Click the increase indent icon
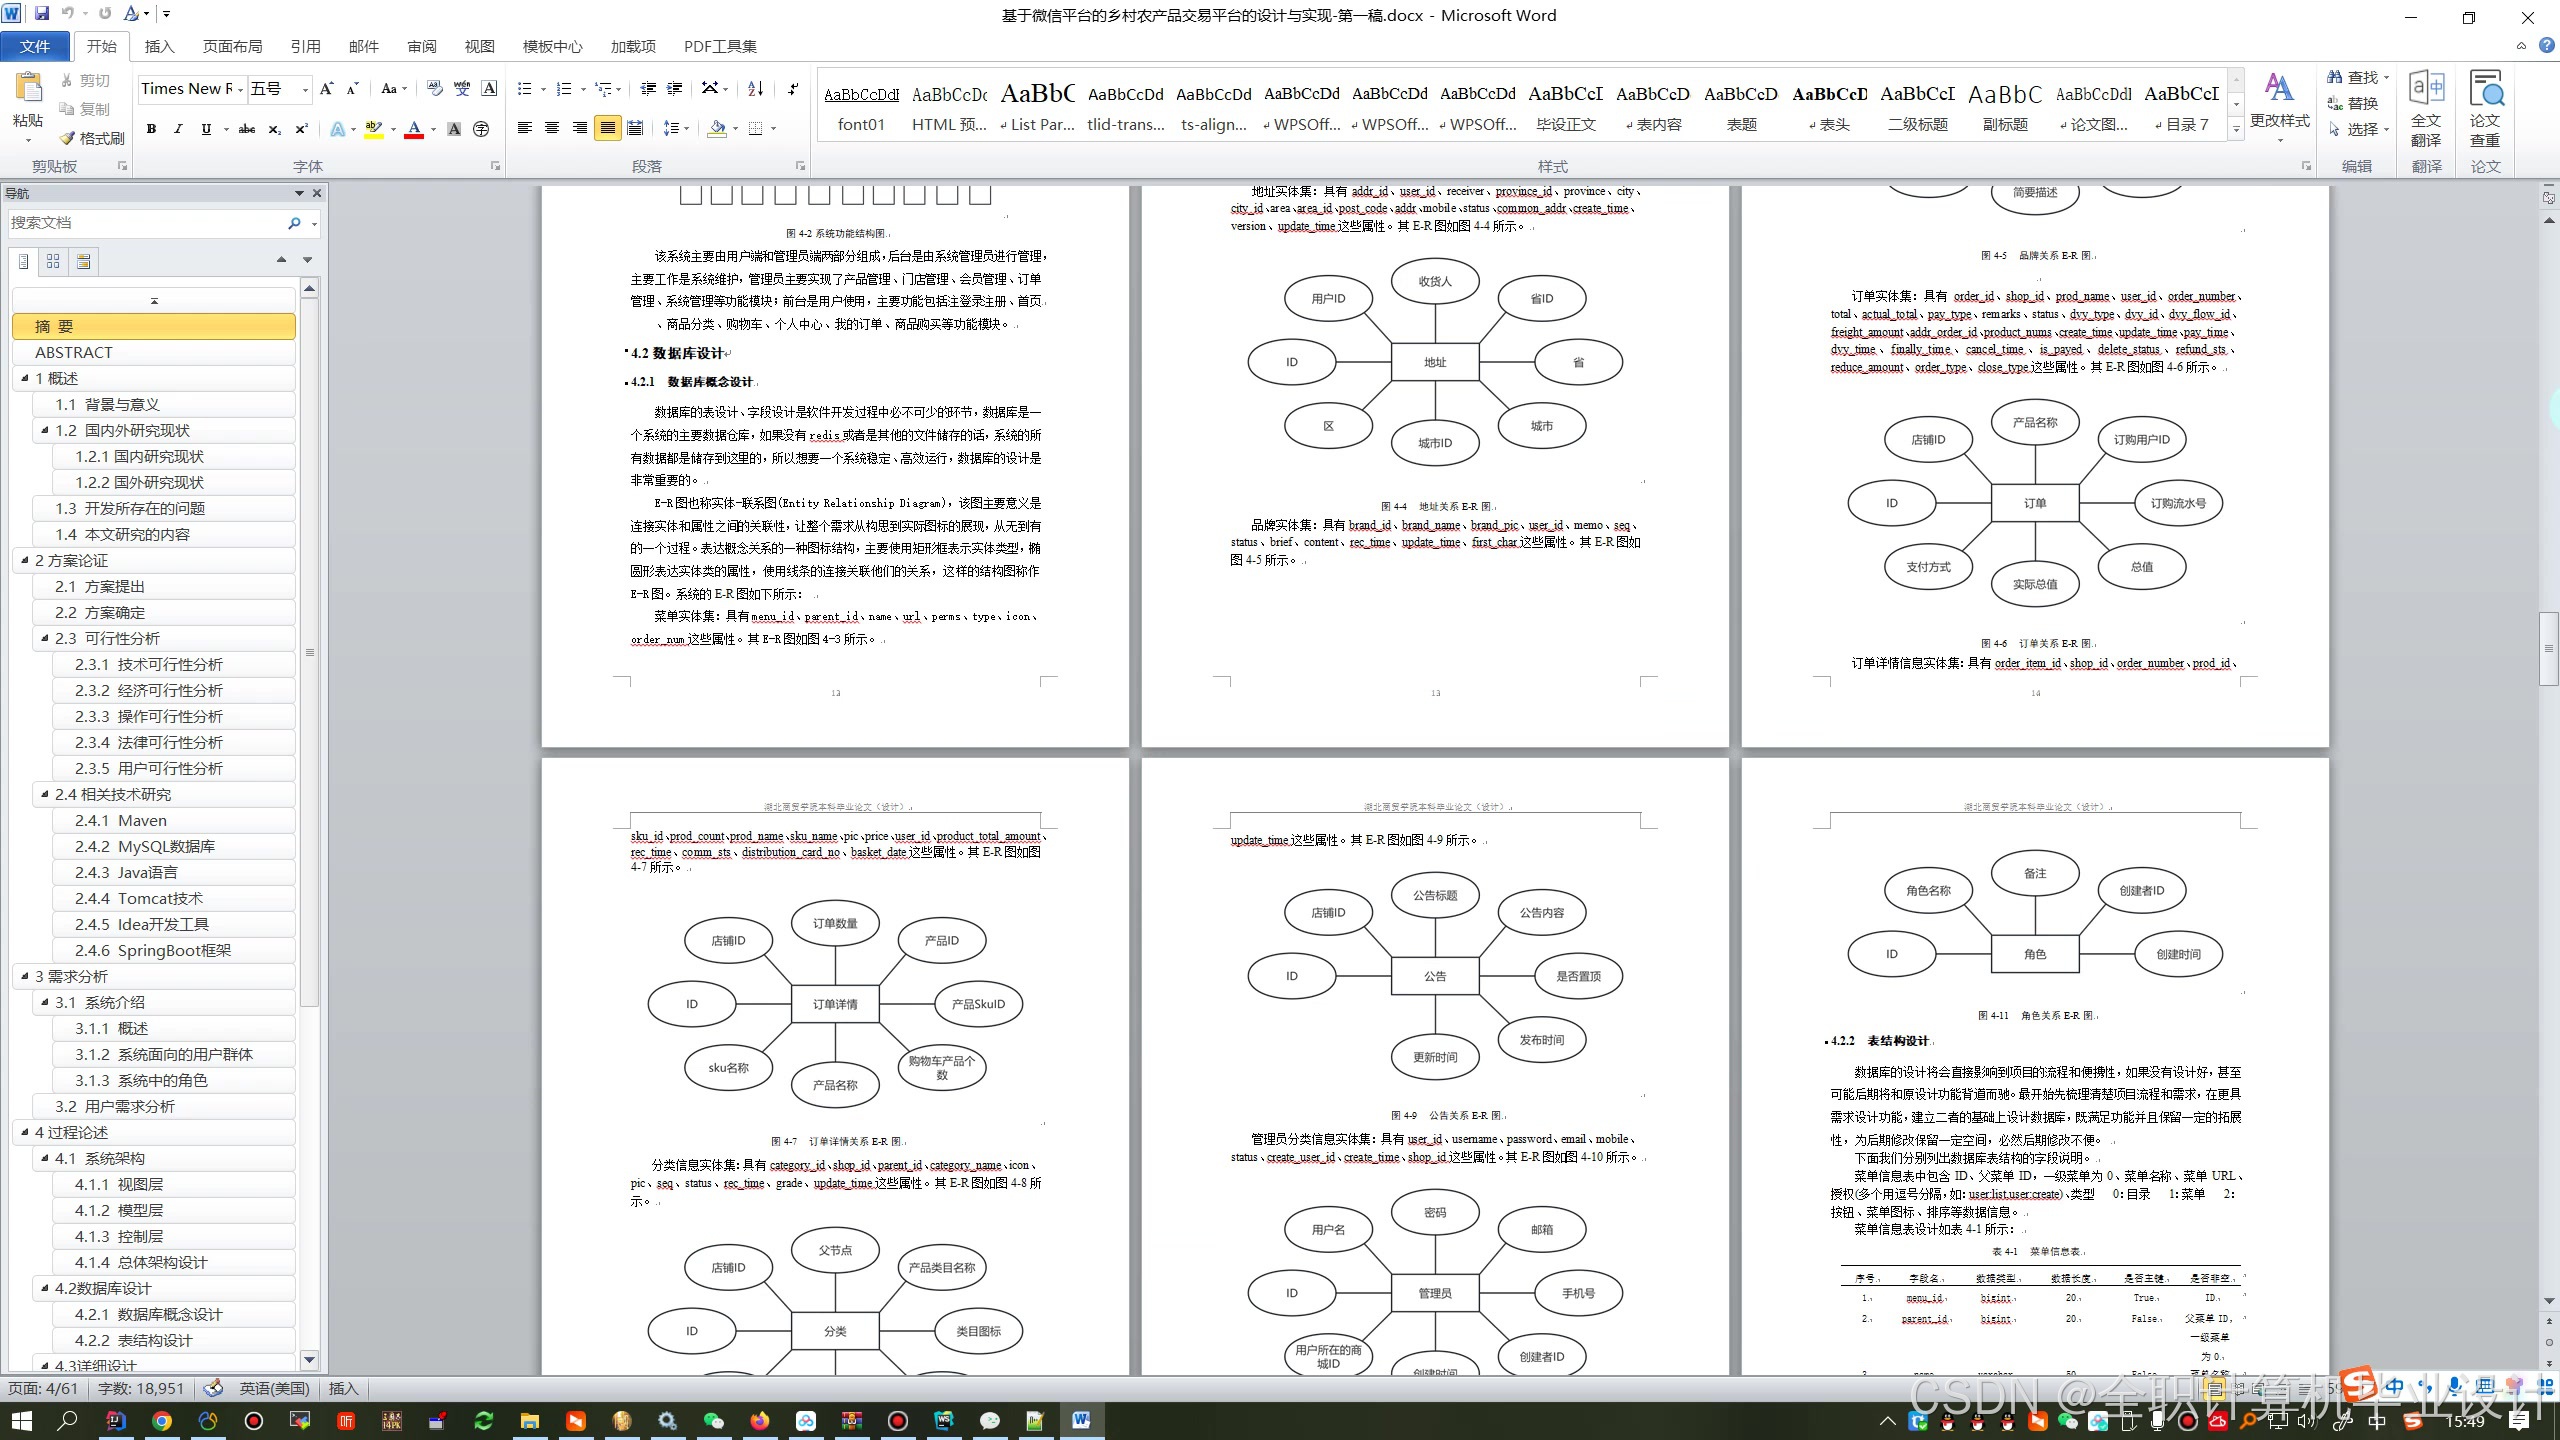This screenshot has height=1440, width=2560. [x=675, y=89]
